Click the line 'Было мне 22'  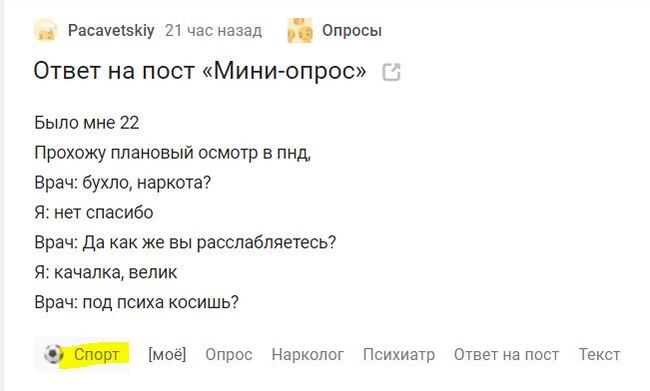[x=87, y=123]
